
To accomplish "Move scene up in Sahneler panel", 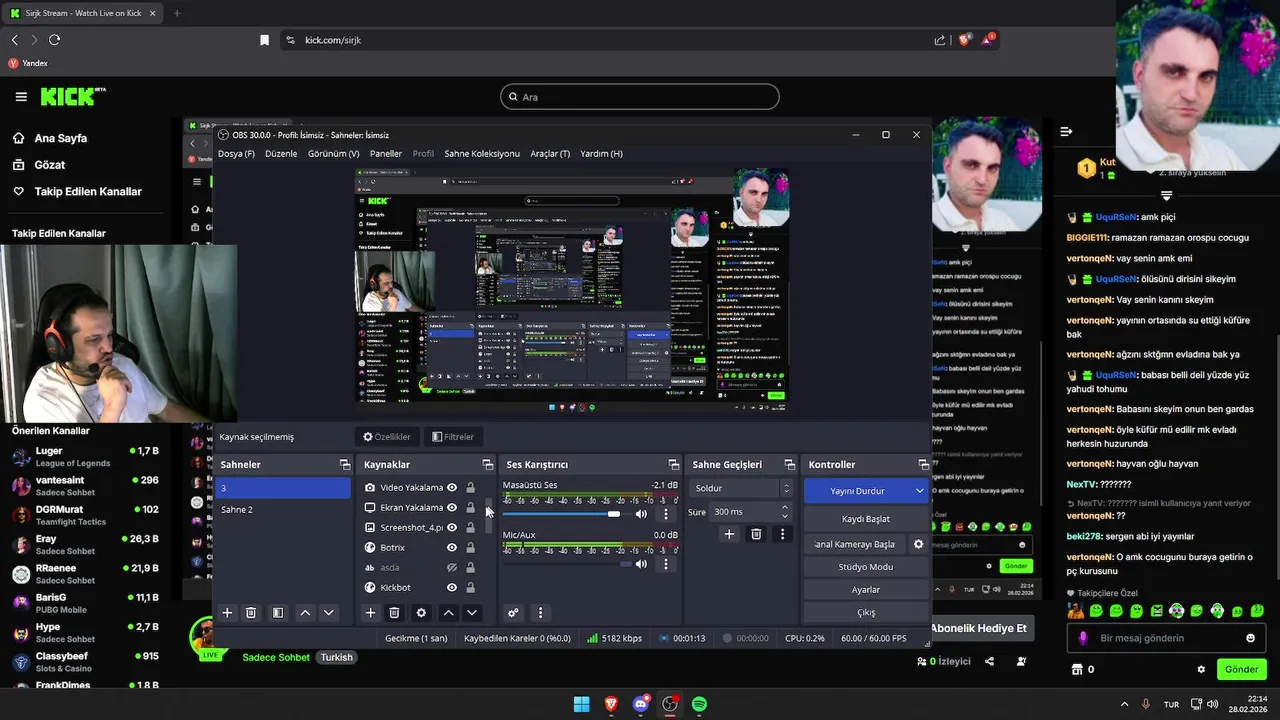I will coord(305,613).
